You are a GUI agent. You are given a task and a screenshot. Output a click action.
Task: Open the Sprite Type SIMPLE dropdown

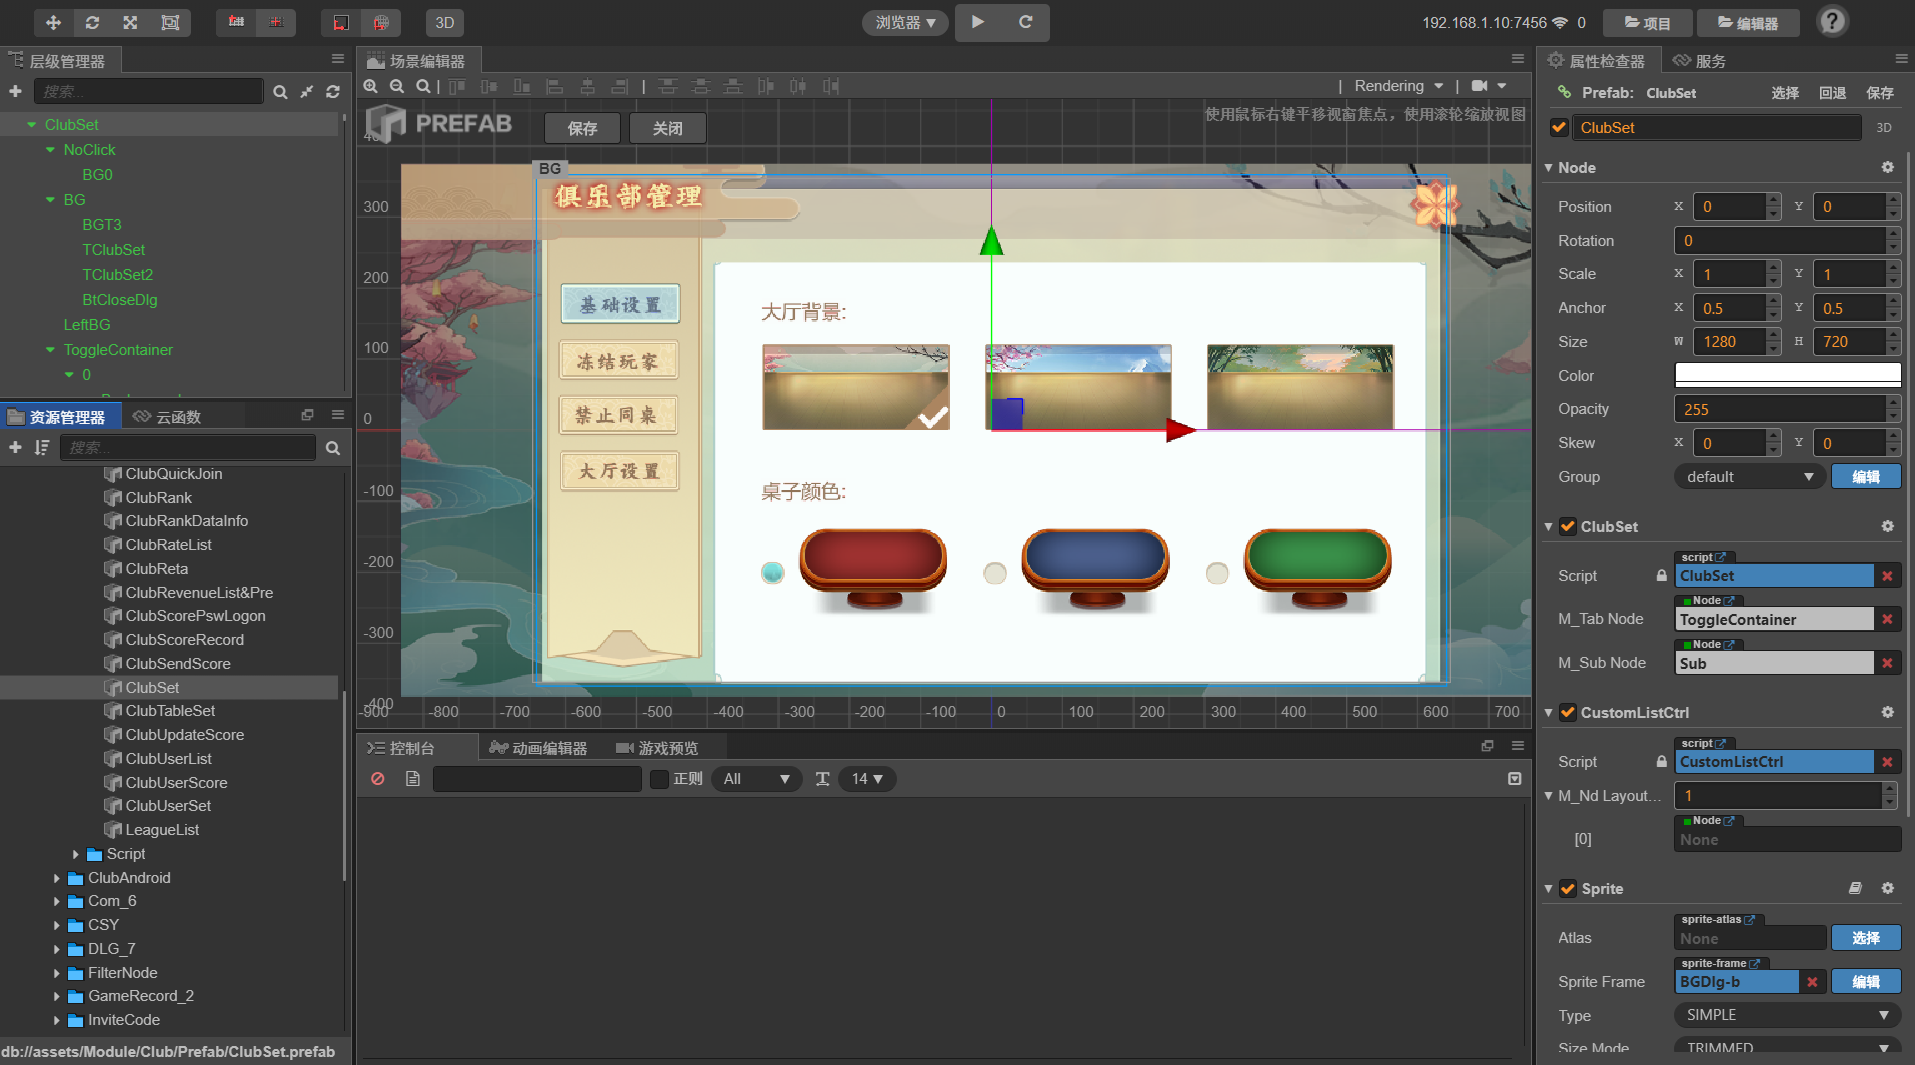click(1787, 1015)
